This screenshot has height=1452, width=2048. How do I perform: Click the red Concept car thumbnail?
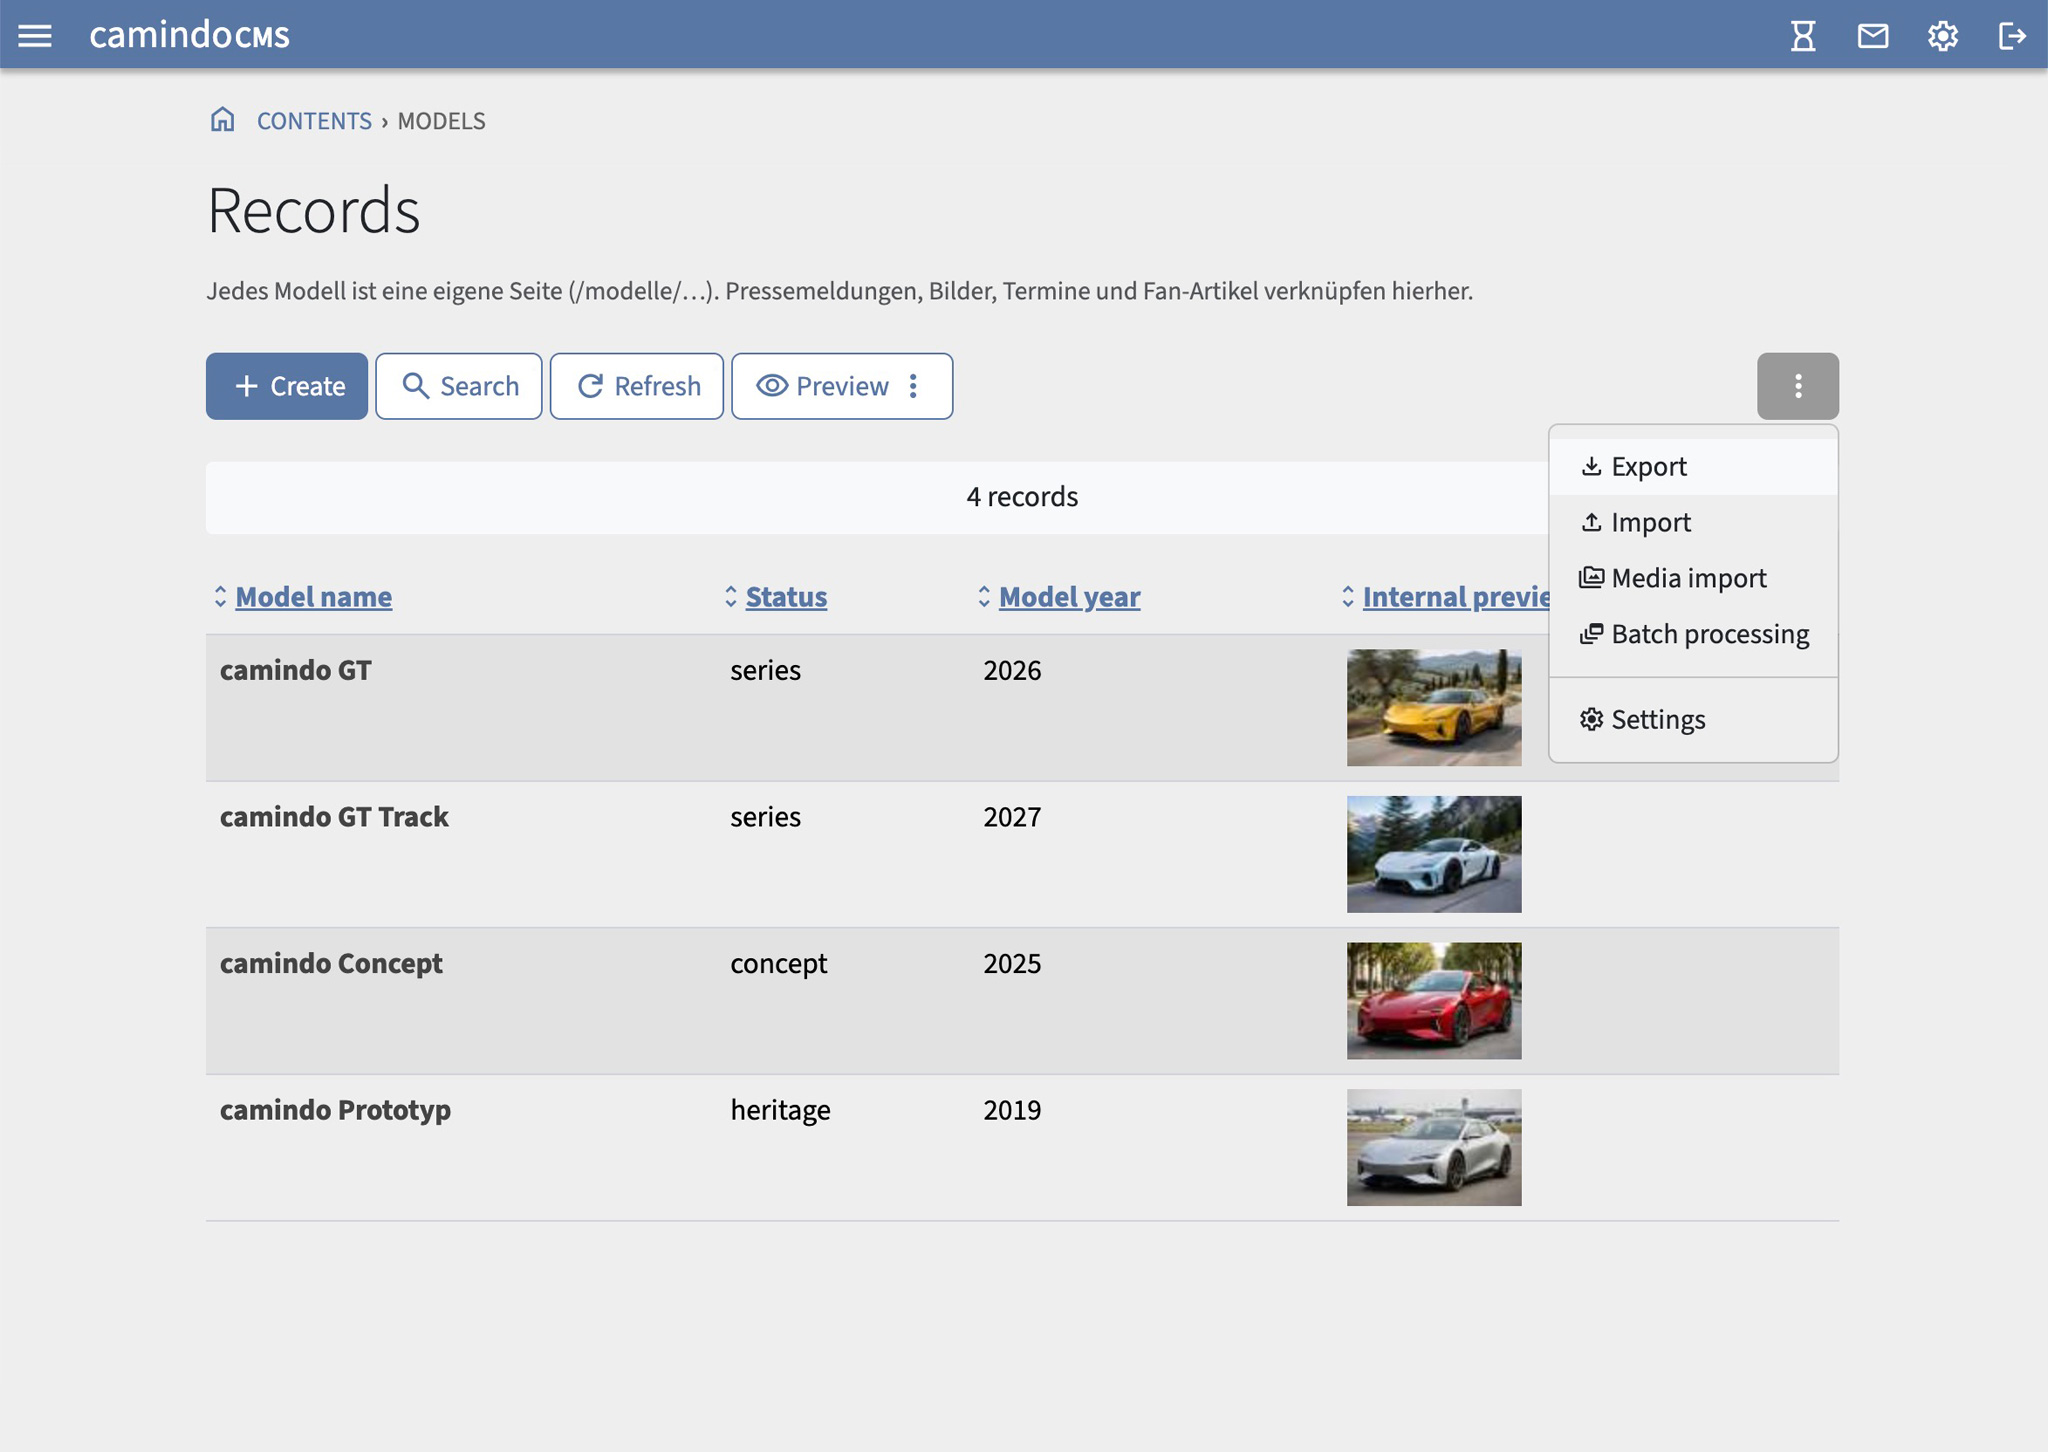(x=1434, y=1001)
